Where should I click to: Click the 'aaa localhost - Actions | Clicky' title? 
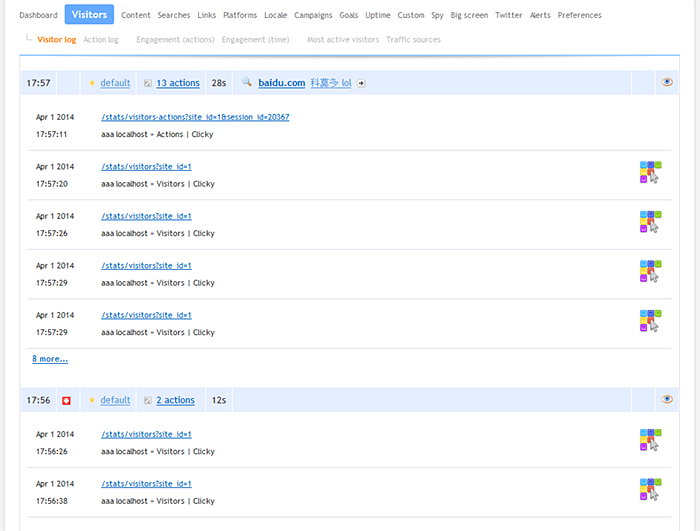(157, 134)
